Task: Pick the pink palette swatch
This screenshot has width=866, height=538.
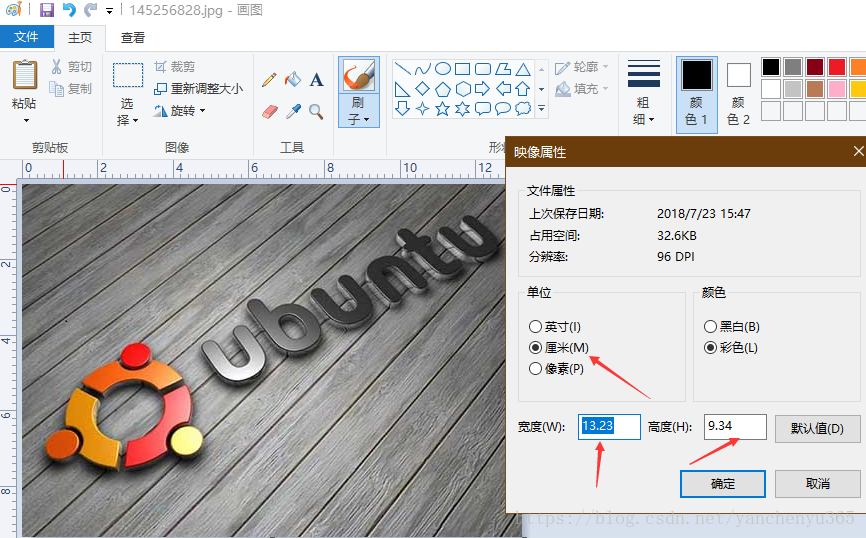Action: pyautogui.click(x=837, y=89)
